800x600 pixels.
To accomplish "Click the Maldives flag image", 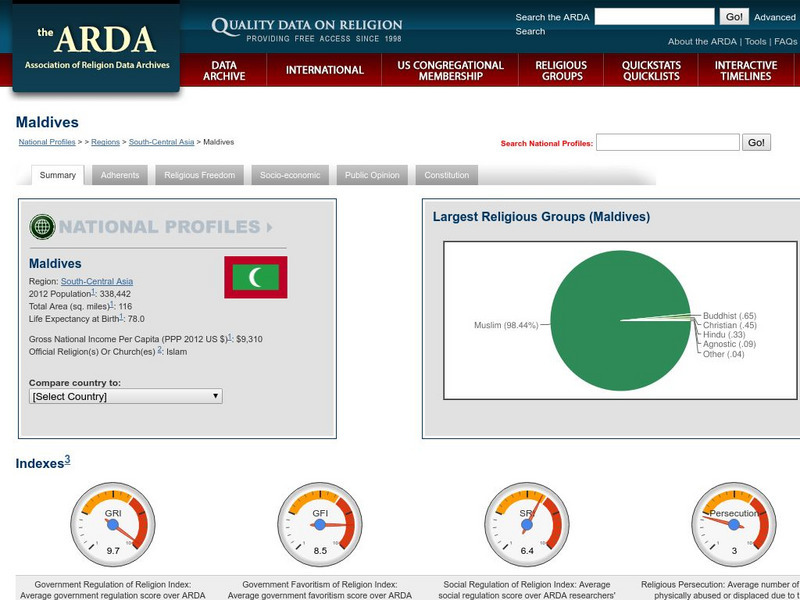I will [253, 278].
